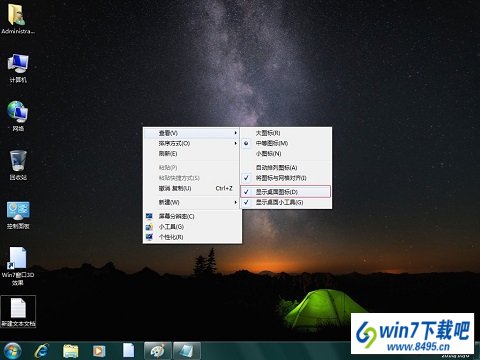Select the 网络 (Network) desktop icon
The image size is (480, 360).
pos(18,116)
